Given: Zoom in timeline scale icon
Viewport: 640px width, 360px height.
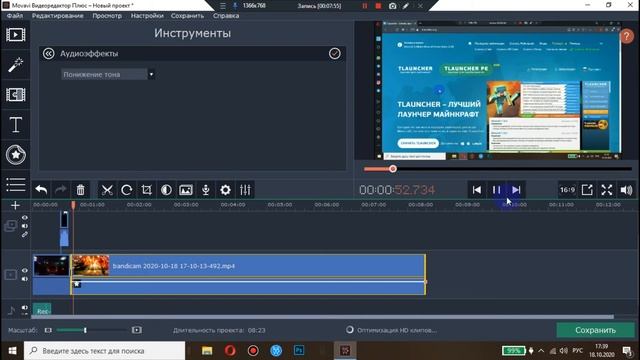Looking at the screenshot, I should tap(137, 330).
